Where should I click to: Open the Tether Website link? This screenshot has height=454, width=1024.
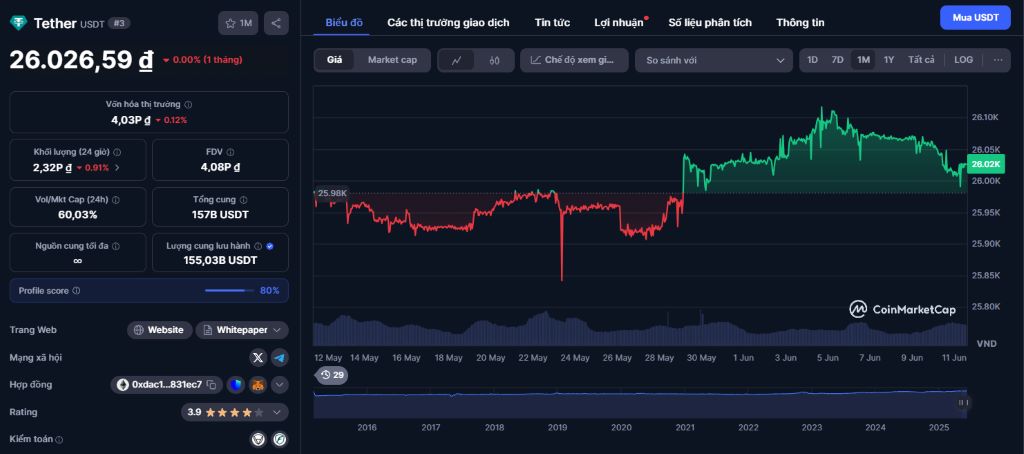pyautogui.click(x=159, y=330)
